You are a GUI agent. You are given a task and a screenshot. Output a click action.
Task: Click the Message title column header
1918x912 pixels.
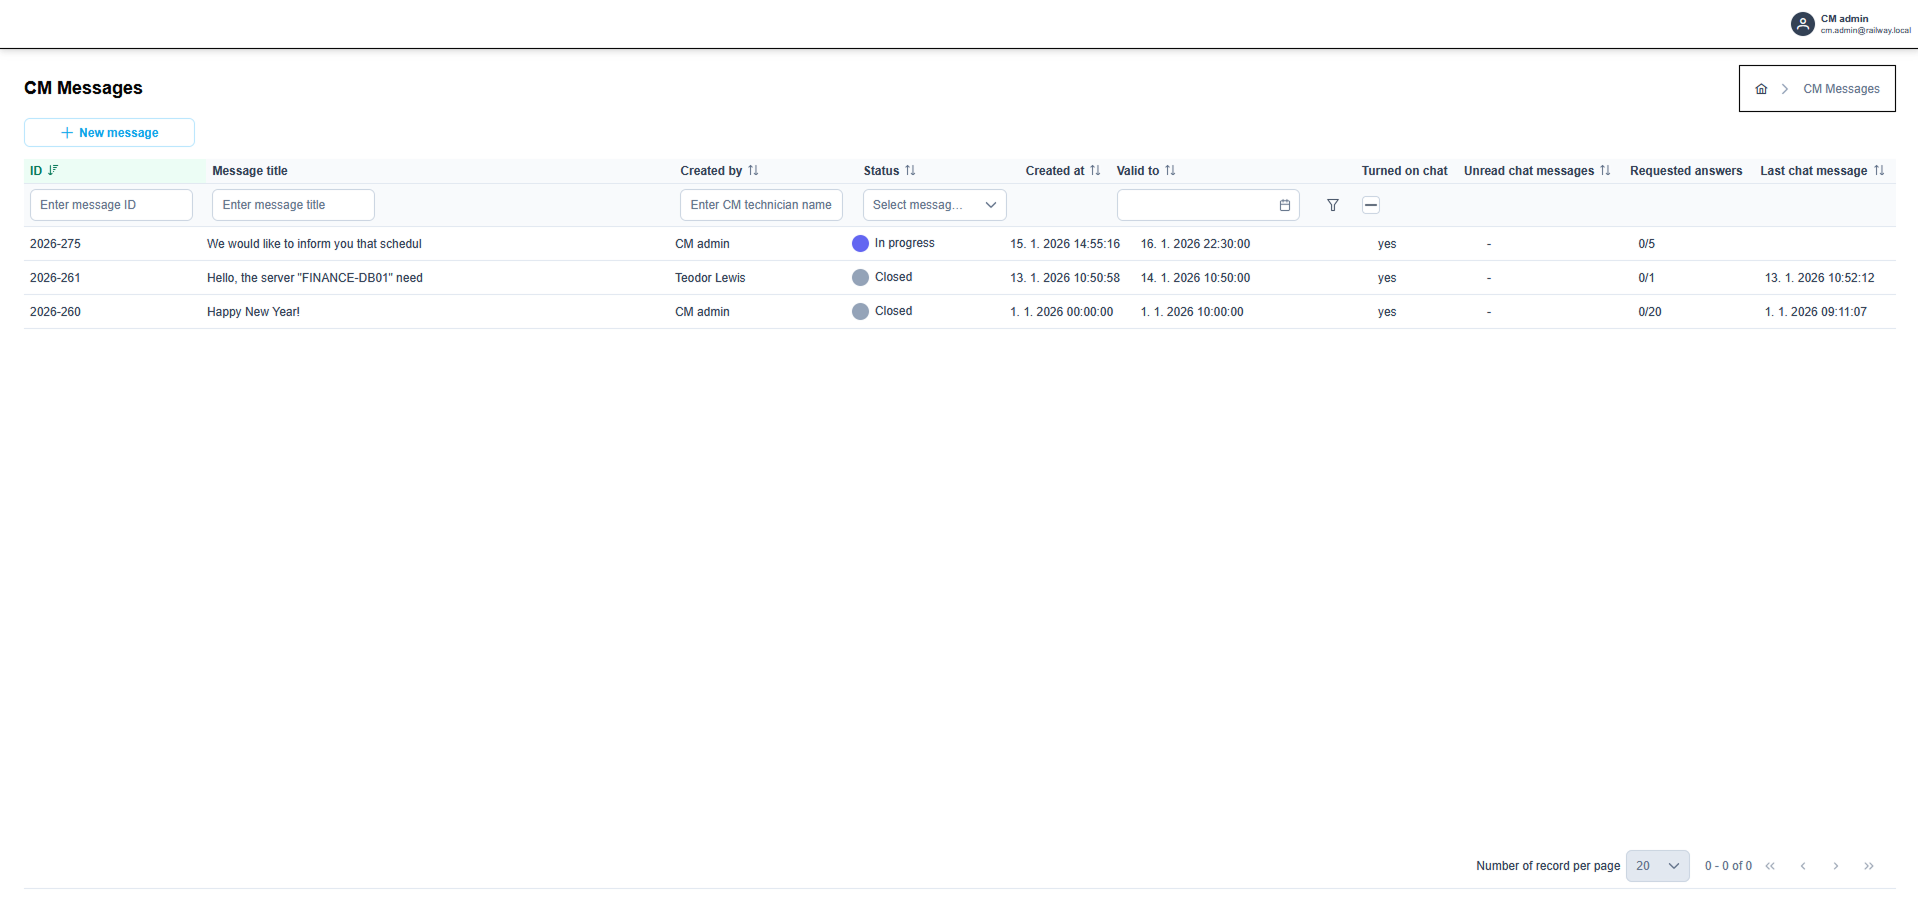click(250, 171)
